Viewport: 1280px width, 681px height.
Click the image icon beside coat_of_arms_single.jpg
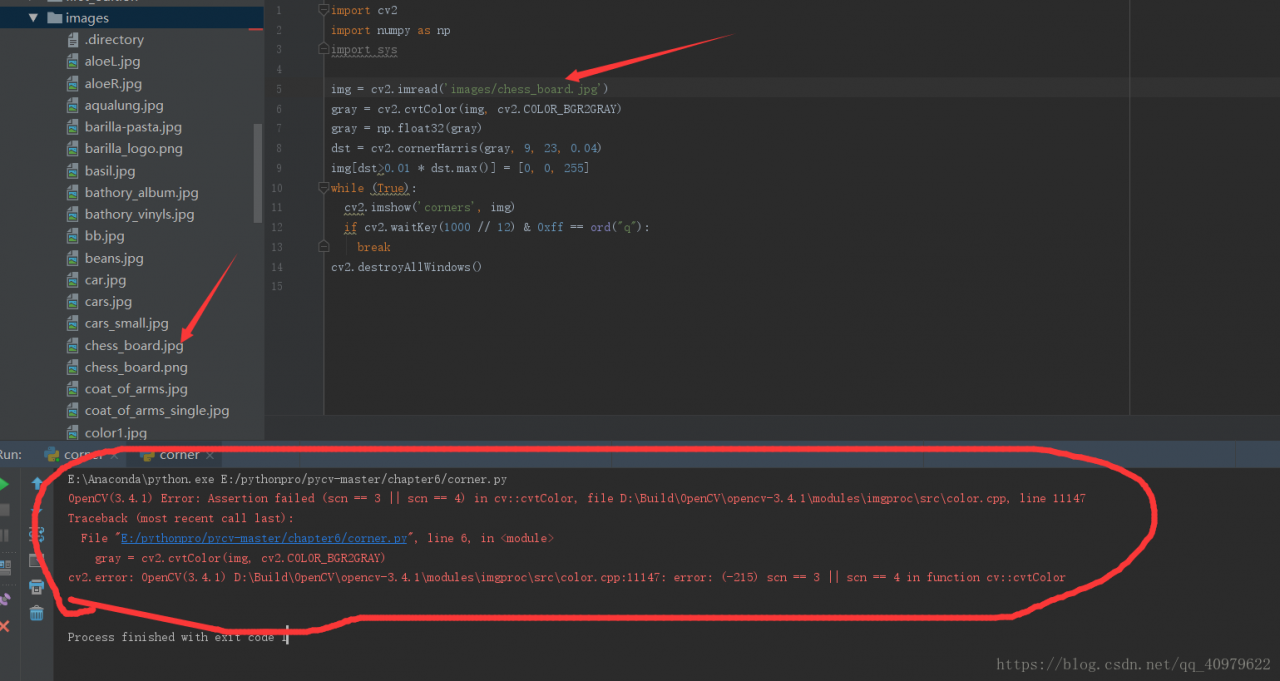[x=73, y=411]
